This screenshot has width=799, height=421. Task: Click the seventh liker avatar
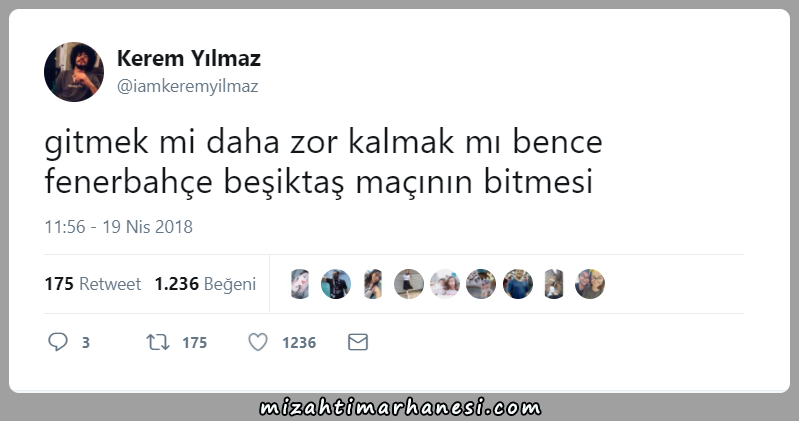click(518, 284)
